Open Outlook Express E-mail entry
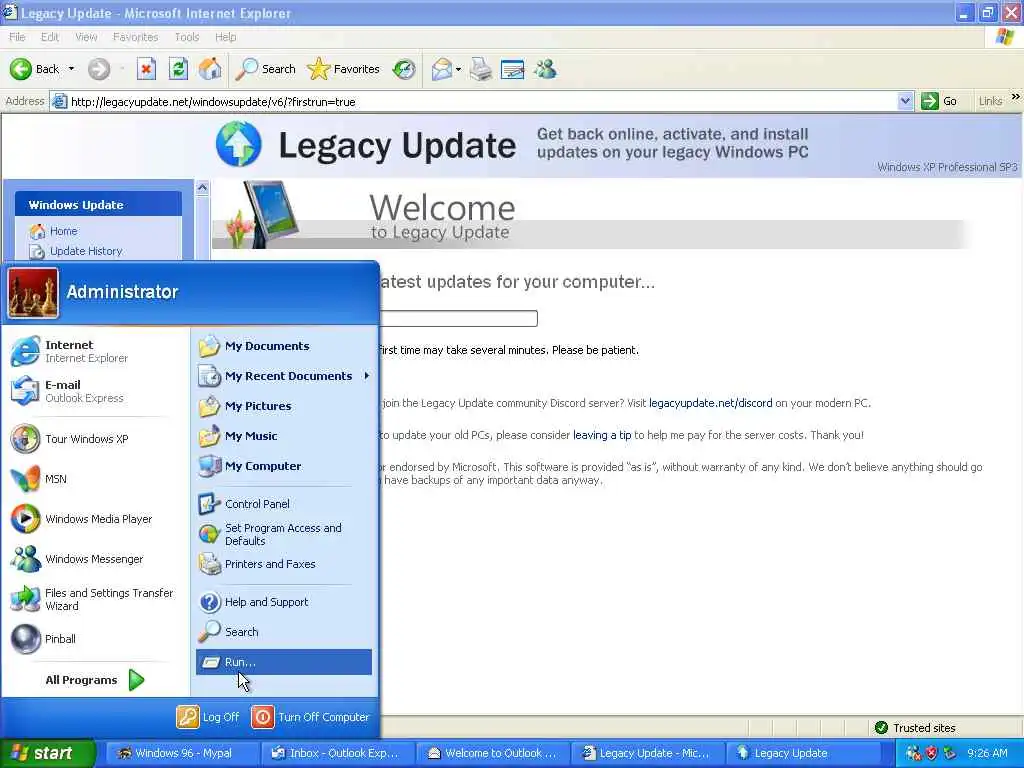 coord(95,391)
